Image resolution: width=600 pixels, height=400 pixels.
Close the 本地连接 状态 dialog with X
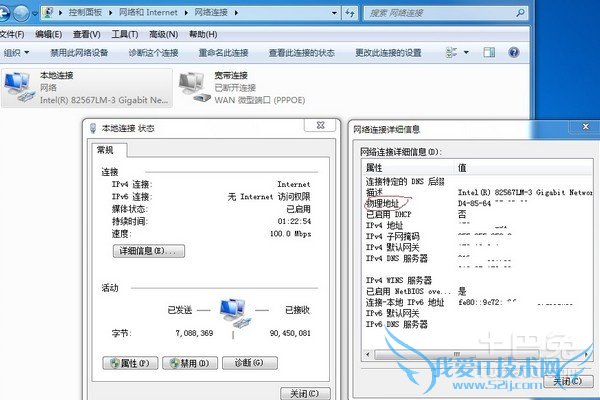(321, 125)
